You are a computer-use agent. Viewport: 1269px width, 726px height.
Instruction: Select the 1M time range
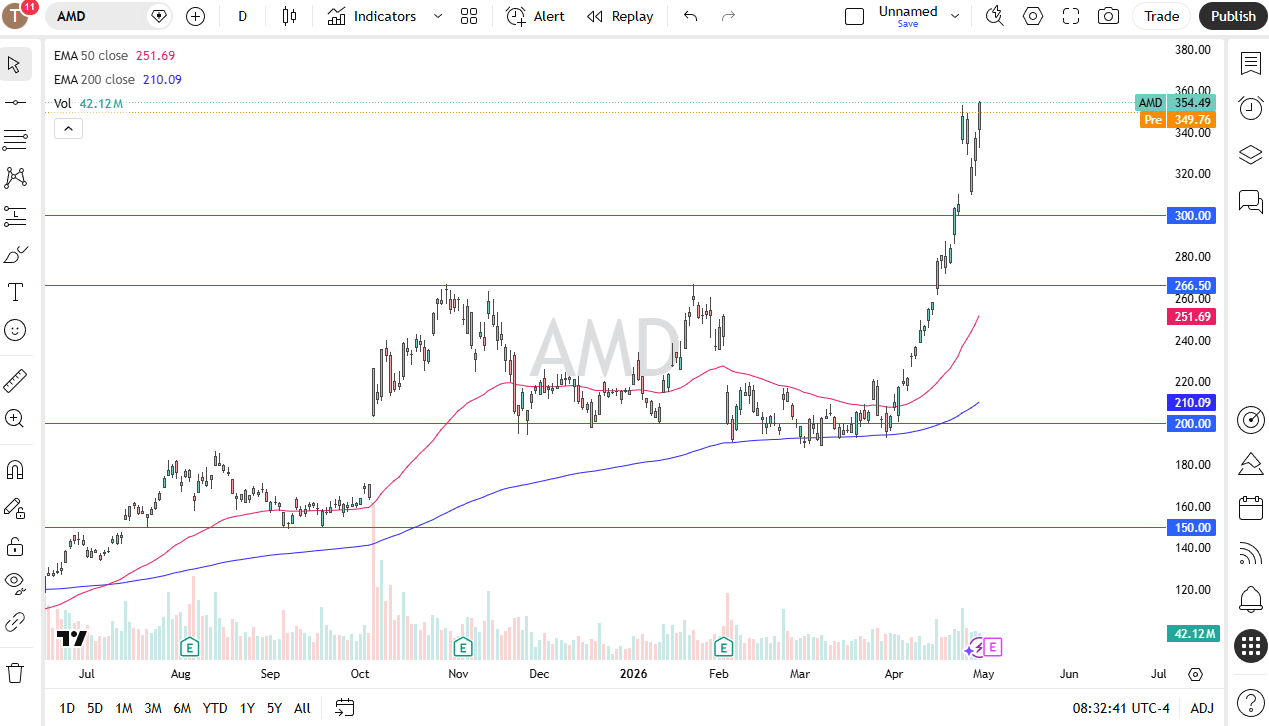click(124, 708)
